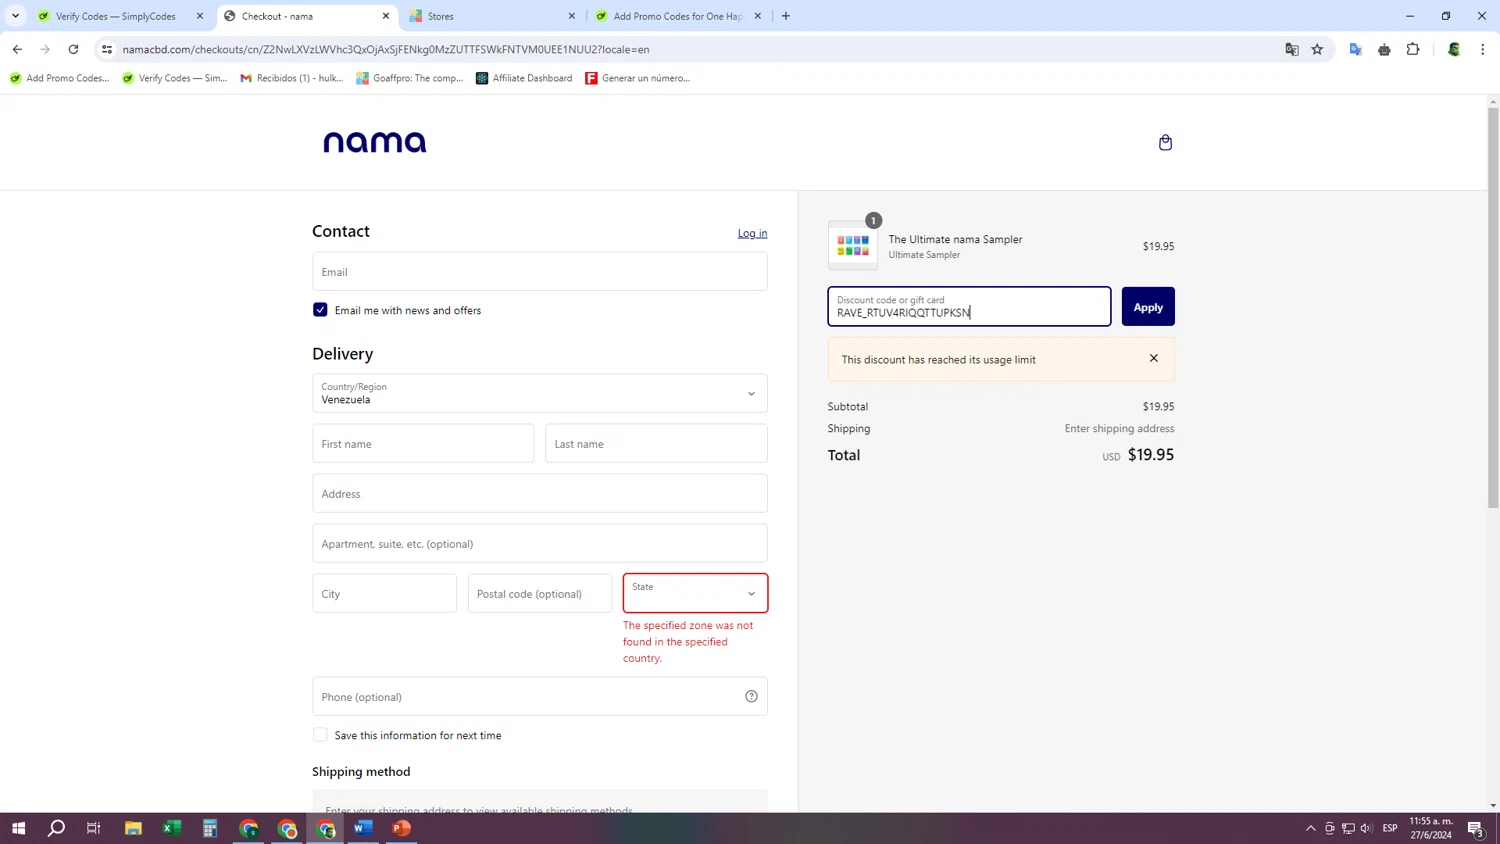Click the browser profile avatar icon
Viewport: 1500px width, 844px height.
[1454, 49]
